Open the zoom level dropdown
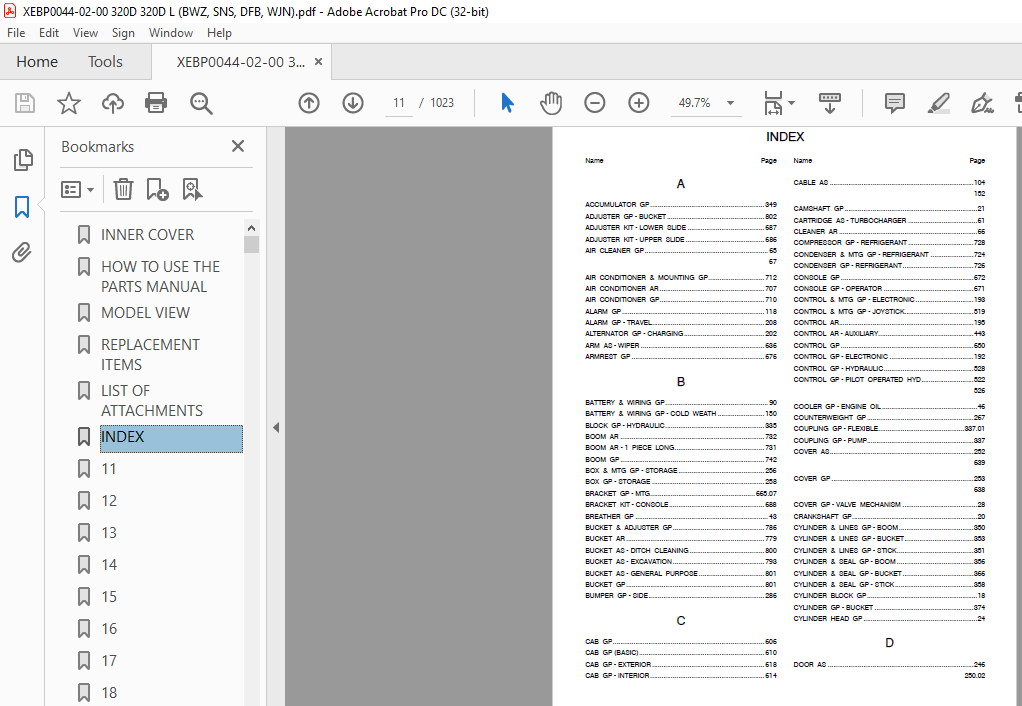 (731, 103)
